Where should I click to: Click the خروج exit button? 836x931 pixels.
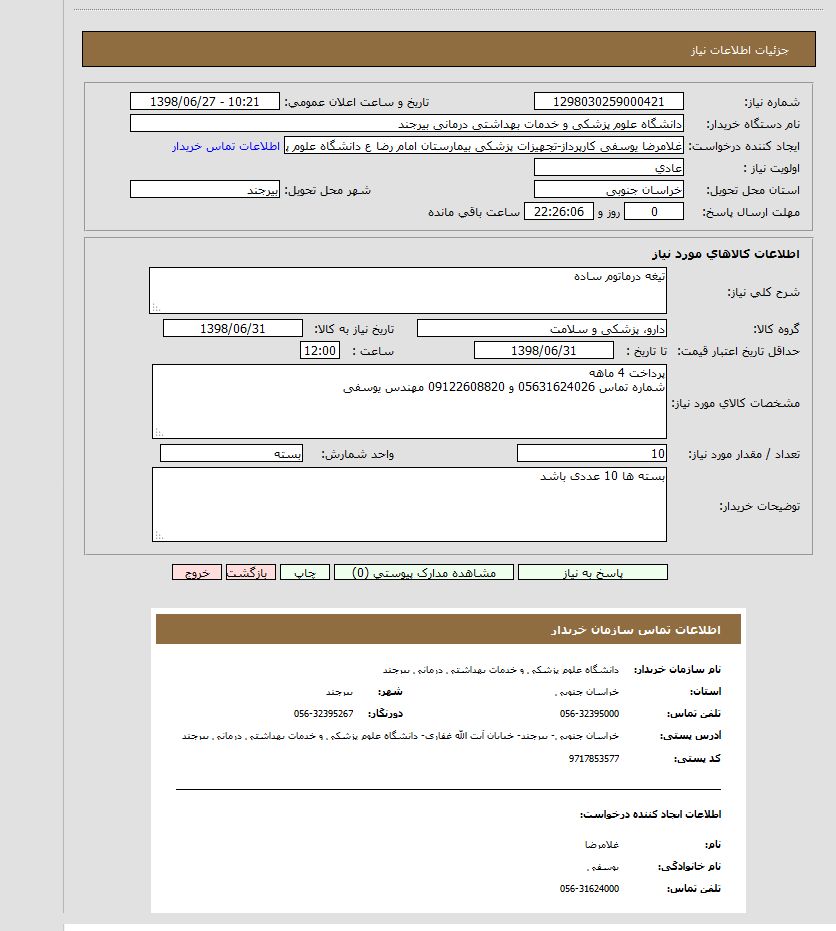197,573
